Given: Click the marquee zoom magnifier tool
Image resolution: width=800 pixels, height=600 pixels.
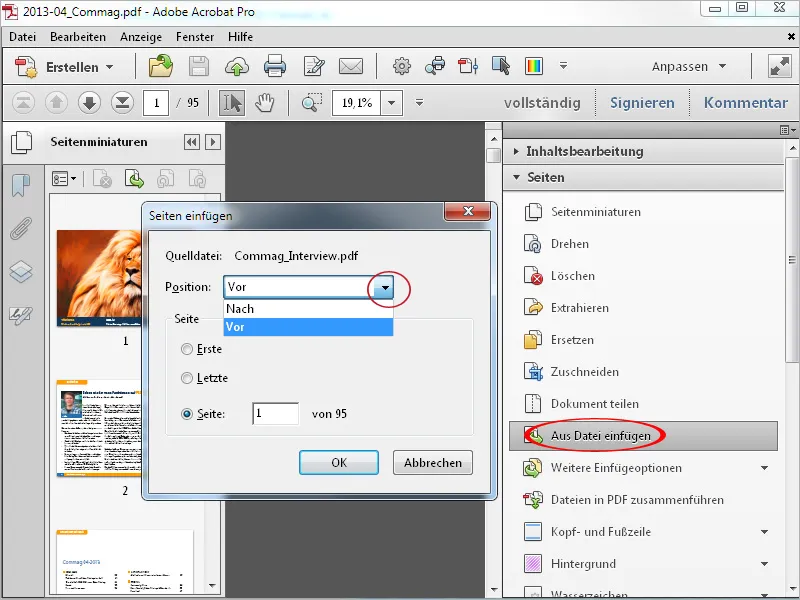Looking at the screenshot, I should tap(311, 103).
